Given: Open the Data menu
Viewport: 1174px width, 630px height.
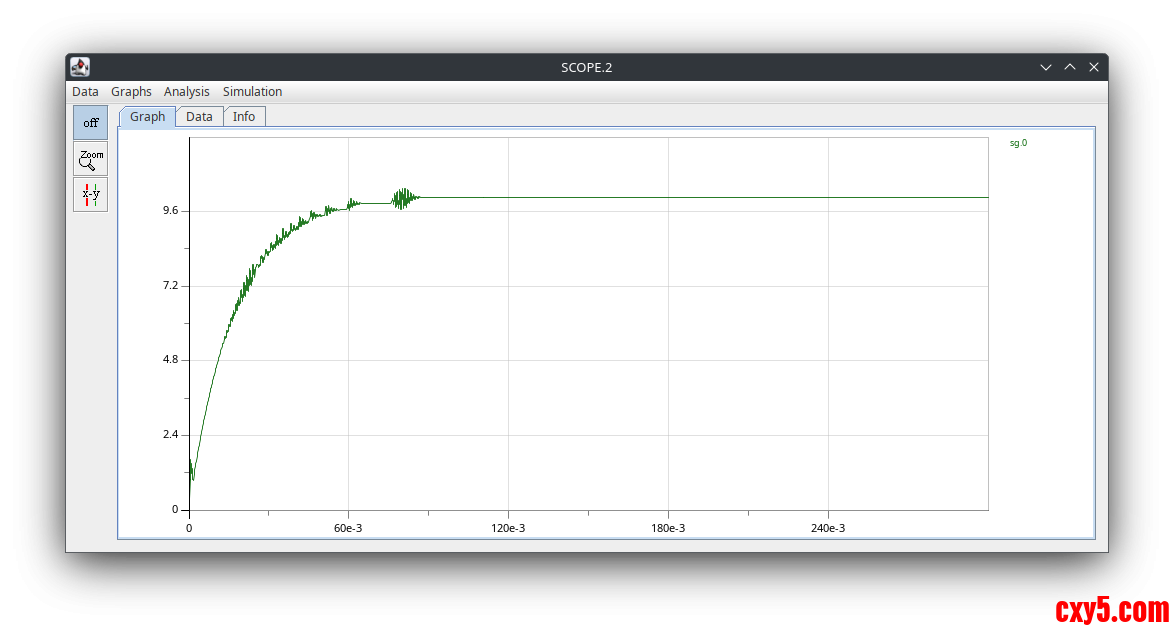Looking at the screenshot, I should pos(85,92).
